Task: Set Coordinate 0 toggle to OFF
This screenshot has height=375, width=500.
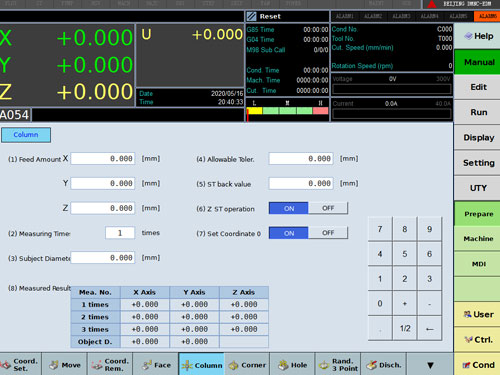Action: click(328, 233)
